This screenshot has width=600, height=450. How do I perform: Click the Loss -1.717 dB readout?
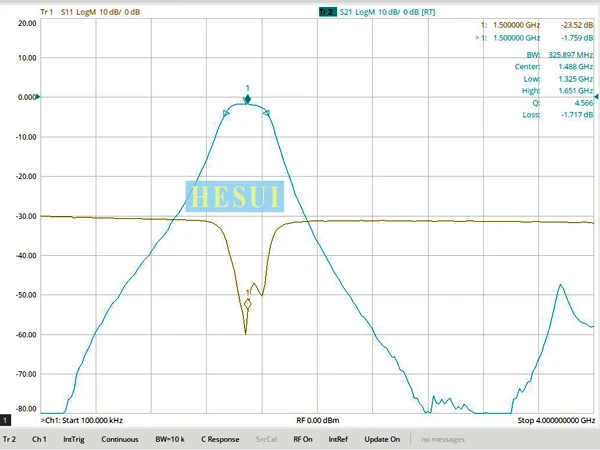(x=558, y=115)
